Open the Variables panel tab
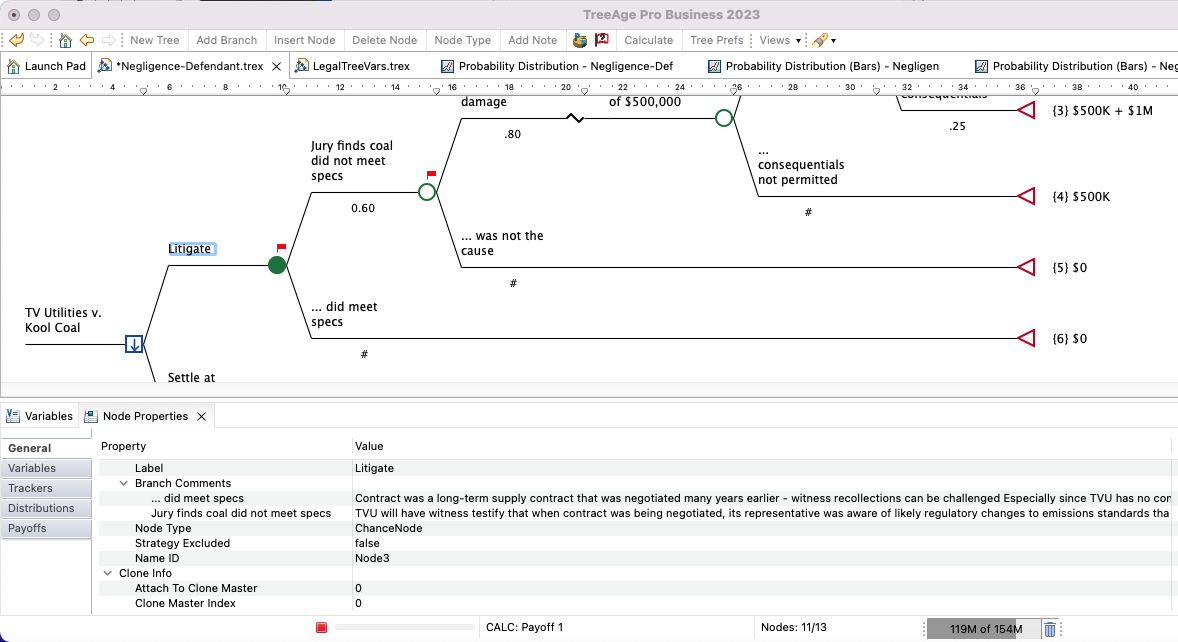This screenshot has width=1178, height=642. [x=40, y=416]
